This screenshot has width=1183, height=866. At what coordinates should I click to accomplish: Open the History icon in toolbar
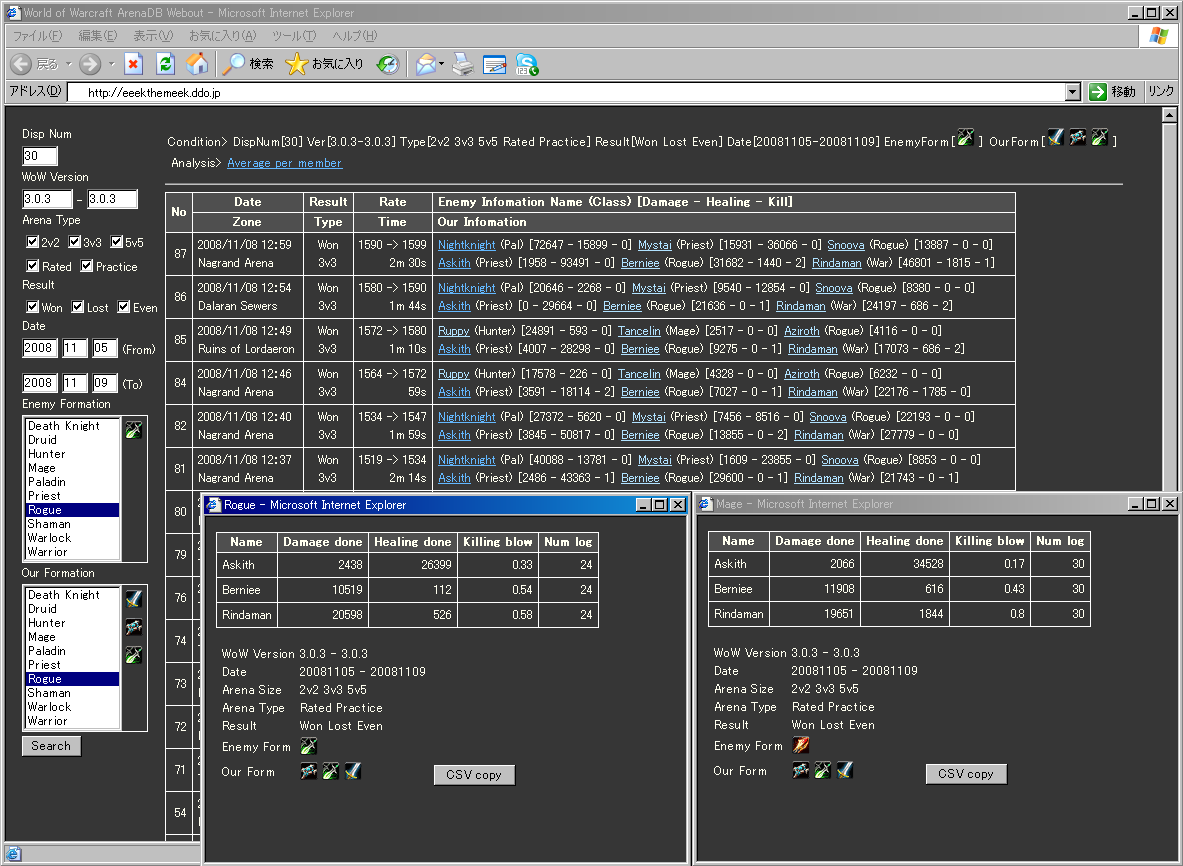click(388, 65)
